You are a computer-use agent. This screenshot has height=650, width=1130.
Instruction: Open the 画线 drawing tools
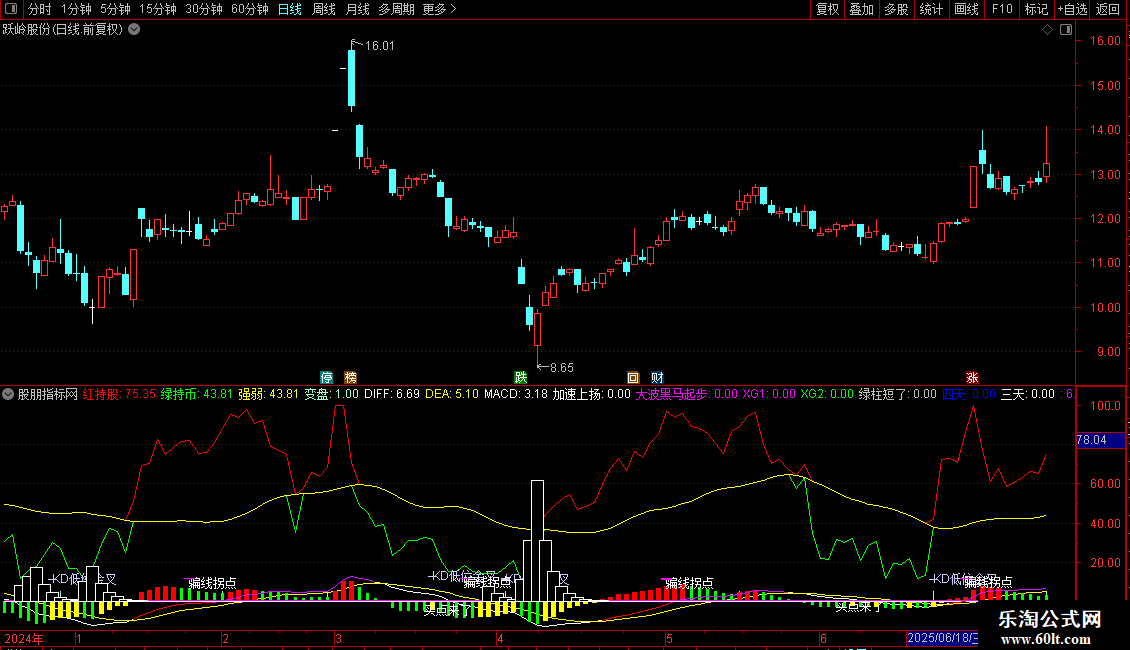966,9
